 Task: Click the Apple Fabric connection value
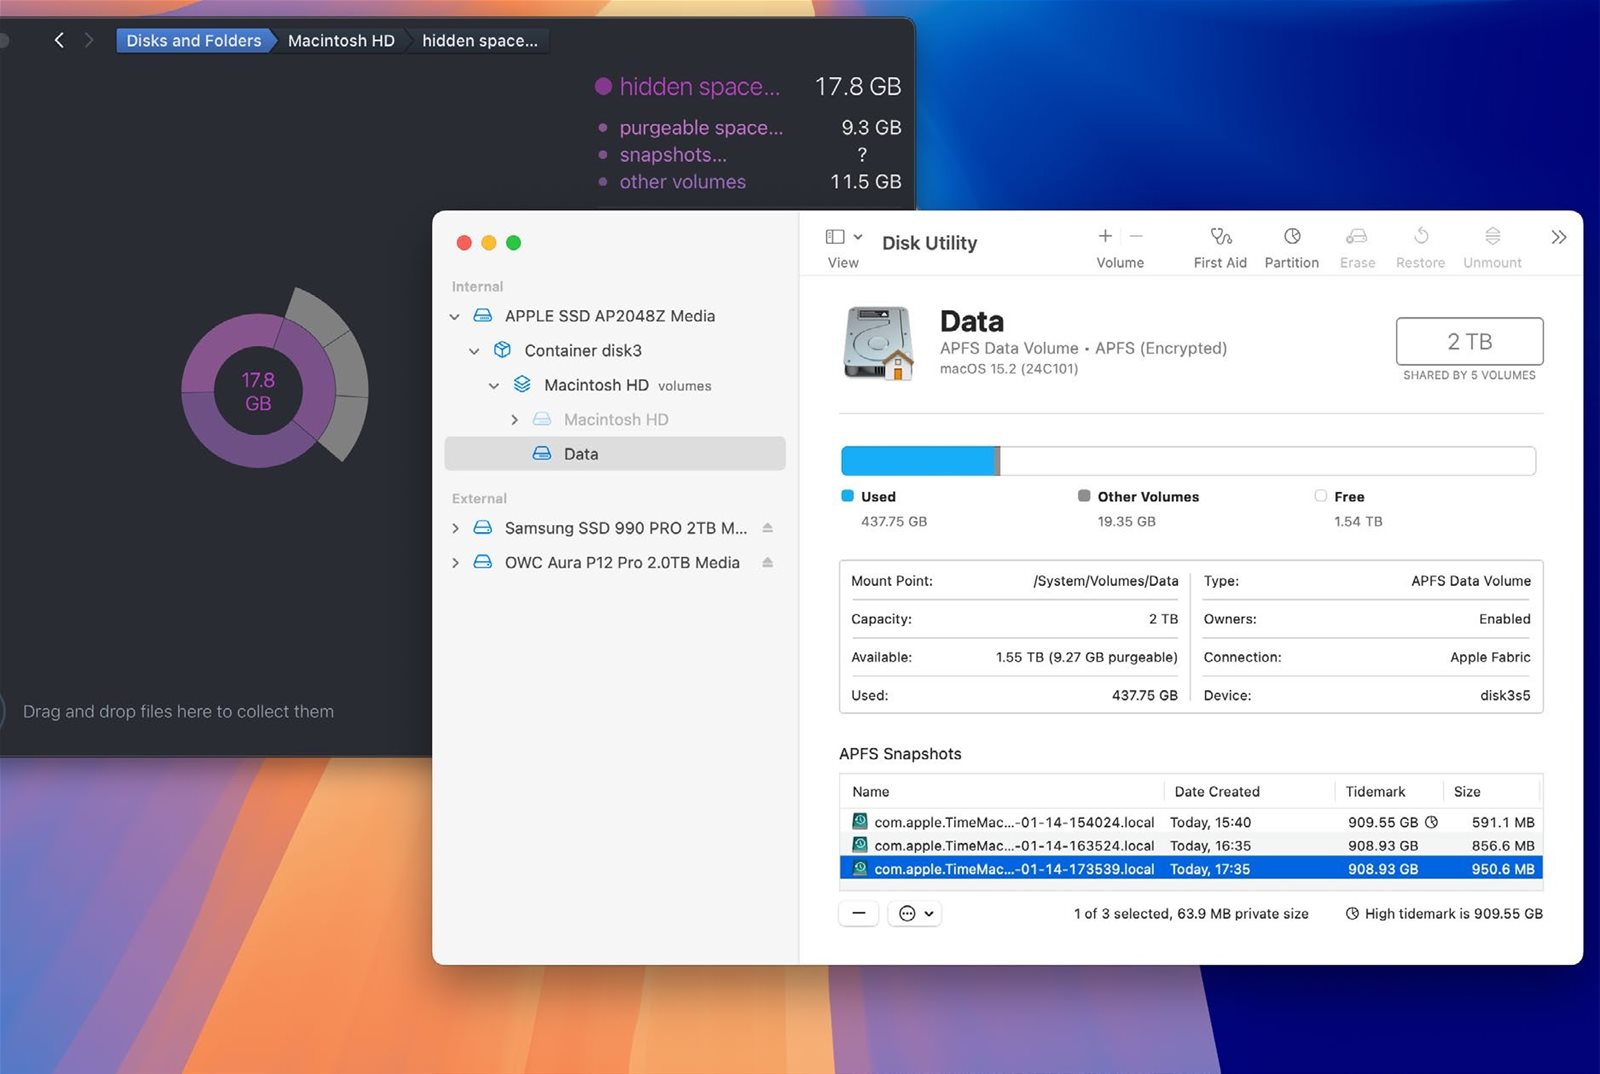point(1490,657)
